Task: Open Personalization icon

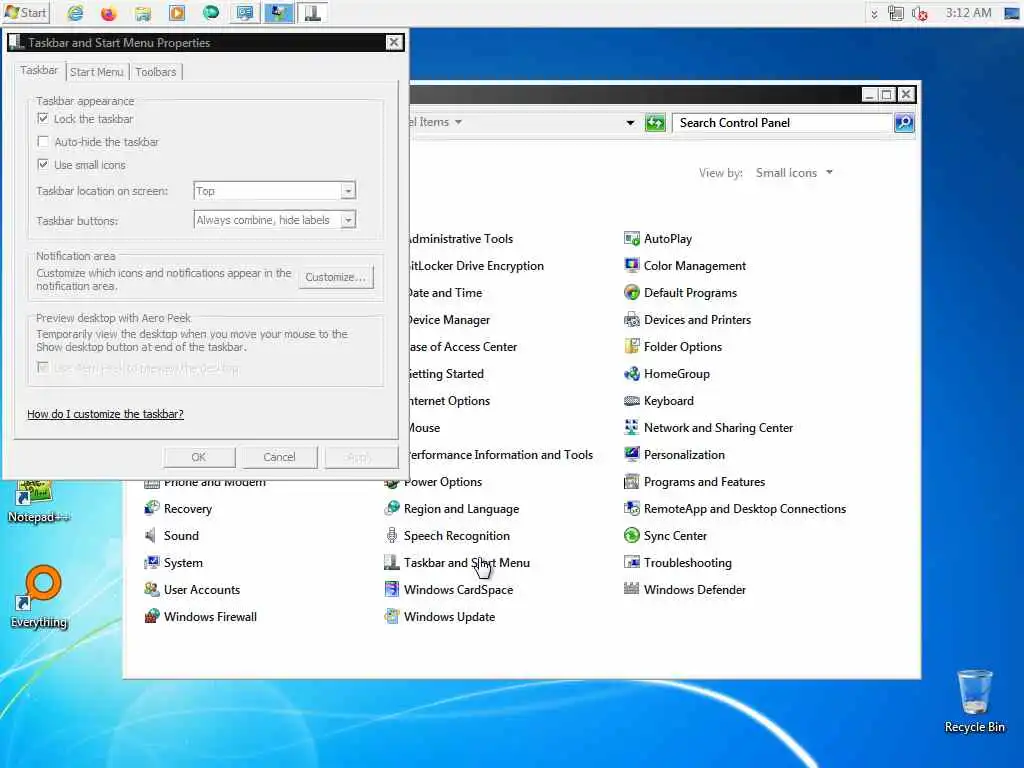Action: point(632,455)
